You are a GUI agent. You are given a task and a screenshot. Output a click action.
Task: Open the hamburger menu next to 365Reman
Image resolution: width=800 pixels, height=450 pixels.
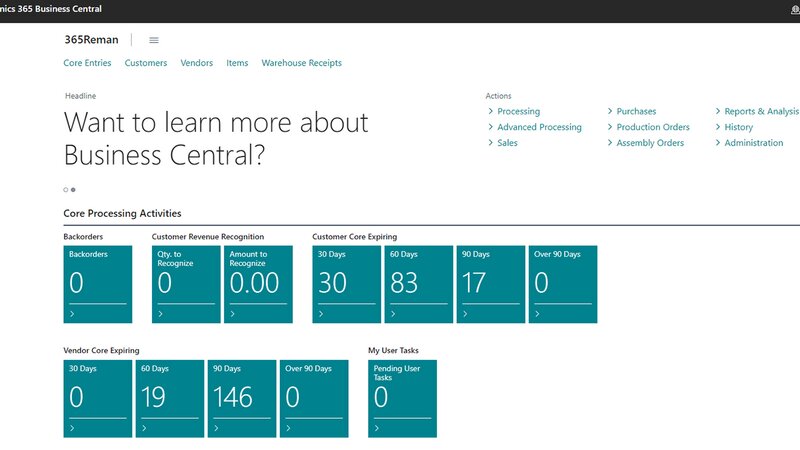[x=154, y=40]
